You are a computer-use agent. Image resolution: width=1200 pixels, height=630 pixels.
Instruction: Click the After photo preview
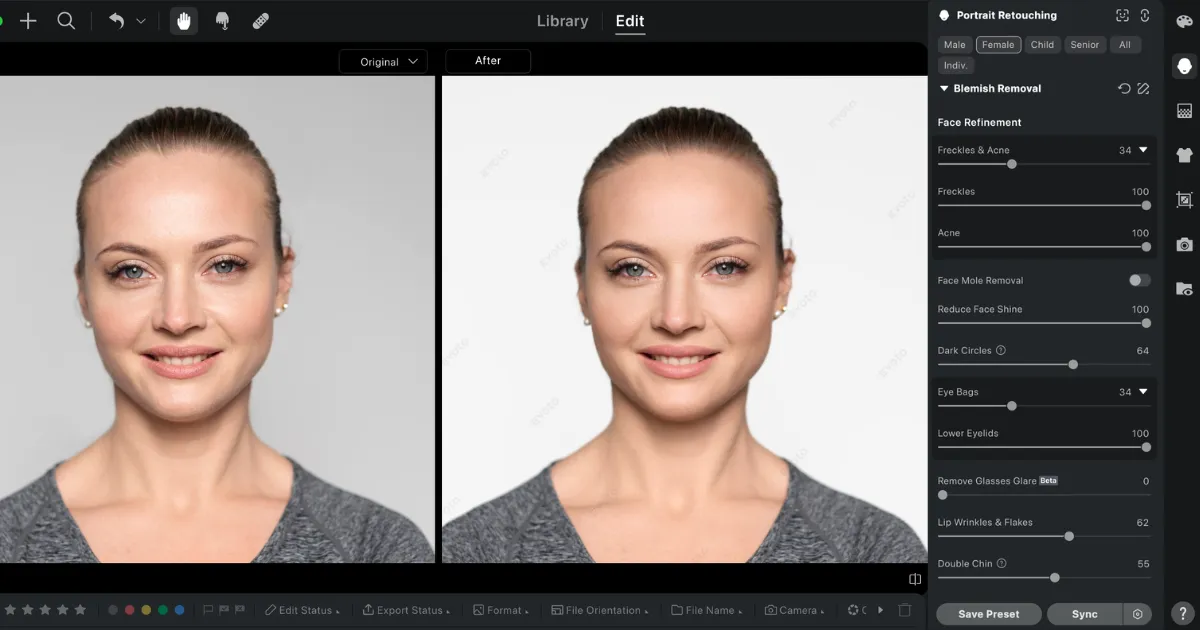(684, 320)
